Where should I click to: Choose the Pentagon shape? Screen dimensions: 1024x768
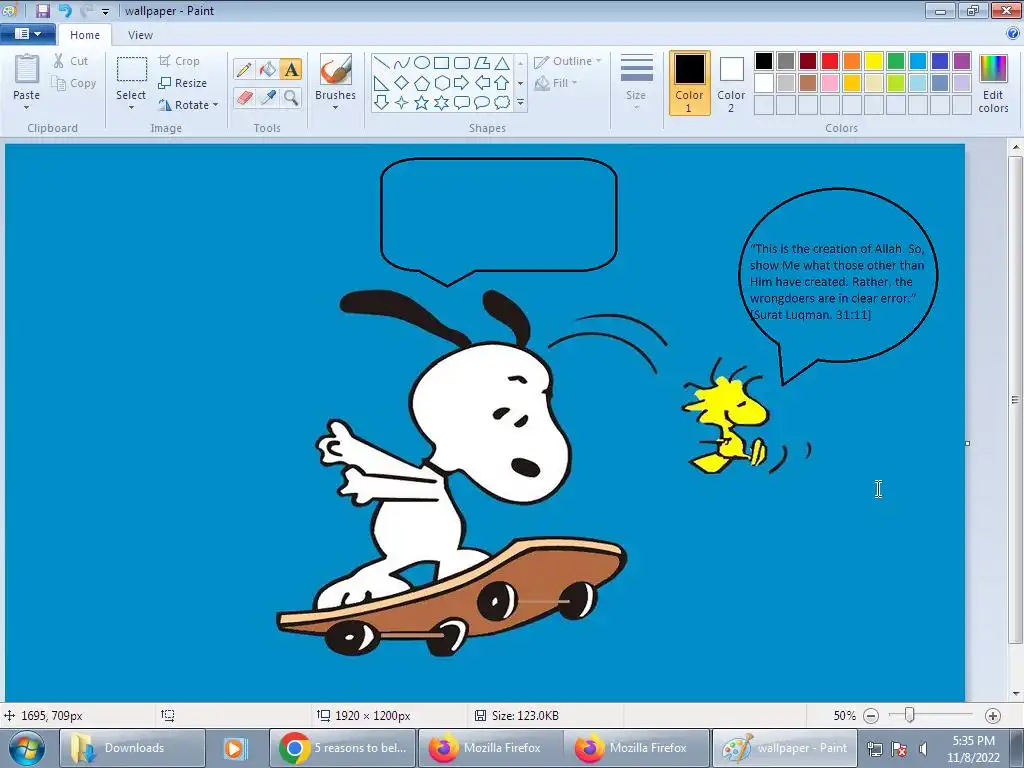pyautogui.click(x=422, y=83)
